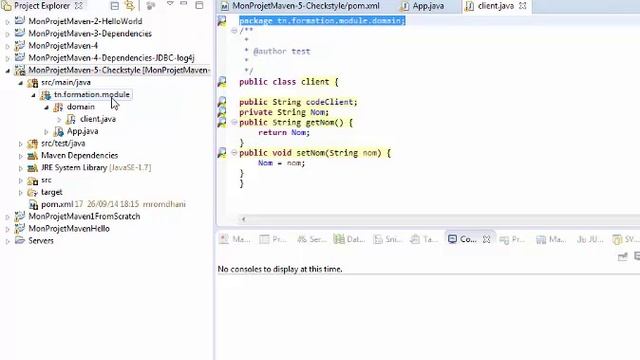Collapse MonProjetMaven-5-Checkstyle project
This screenshot has height=360, width=640.
tap(7, 71)
